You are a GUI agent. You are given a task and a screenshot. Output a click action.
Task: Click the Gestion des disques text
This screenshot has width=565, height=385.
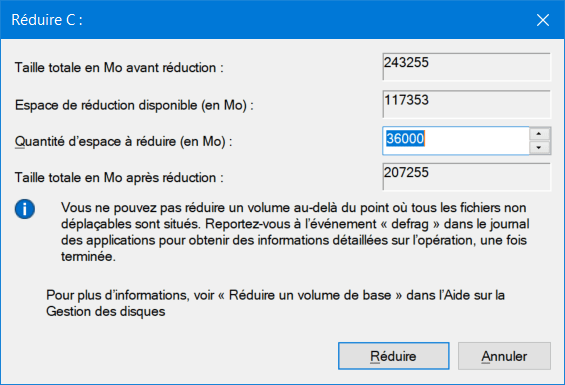click(x=106, y=311)
